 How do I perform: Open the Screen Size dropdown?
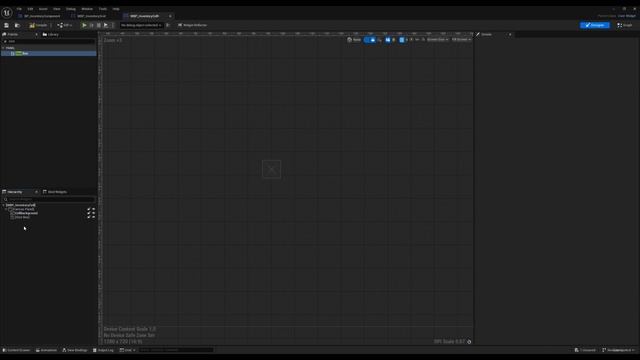click(x=438, y=40)
